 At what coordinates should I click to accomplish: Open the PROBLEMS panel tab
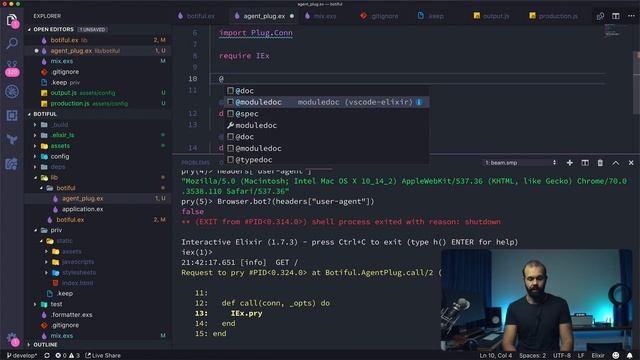click(196, 162)
